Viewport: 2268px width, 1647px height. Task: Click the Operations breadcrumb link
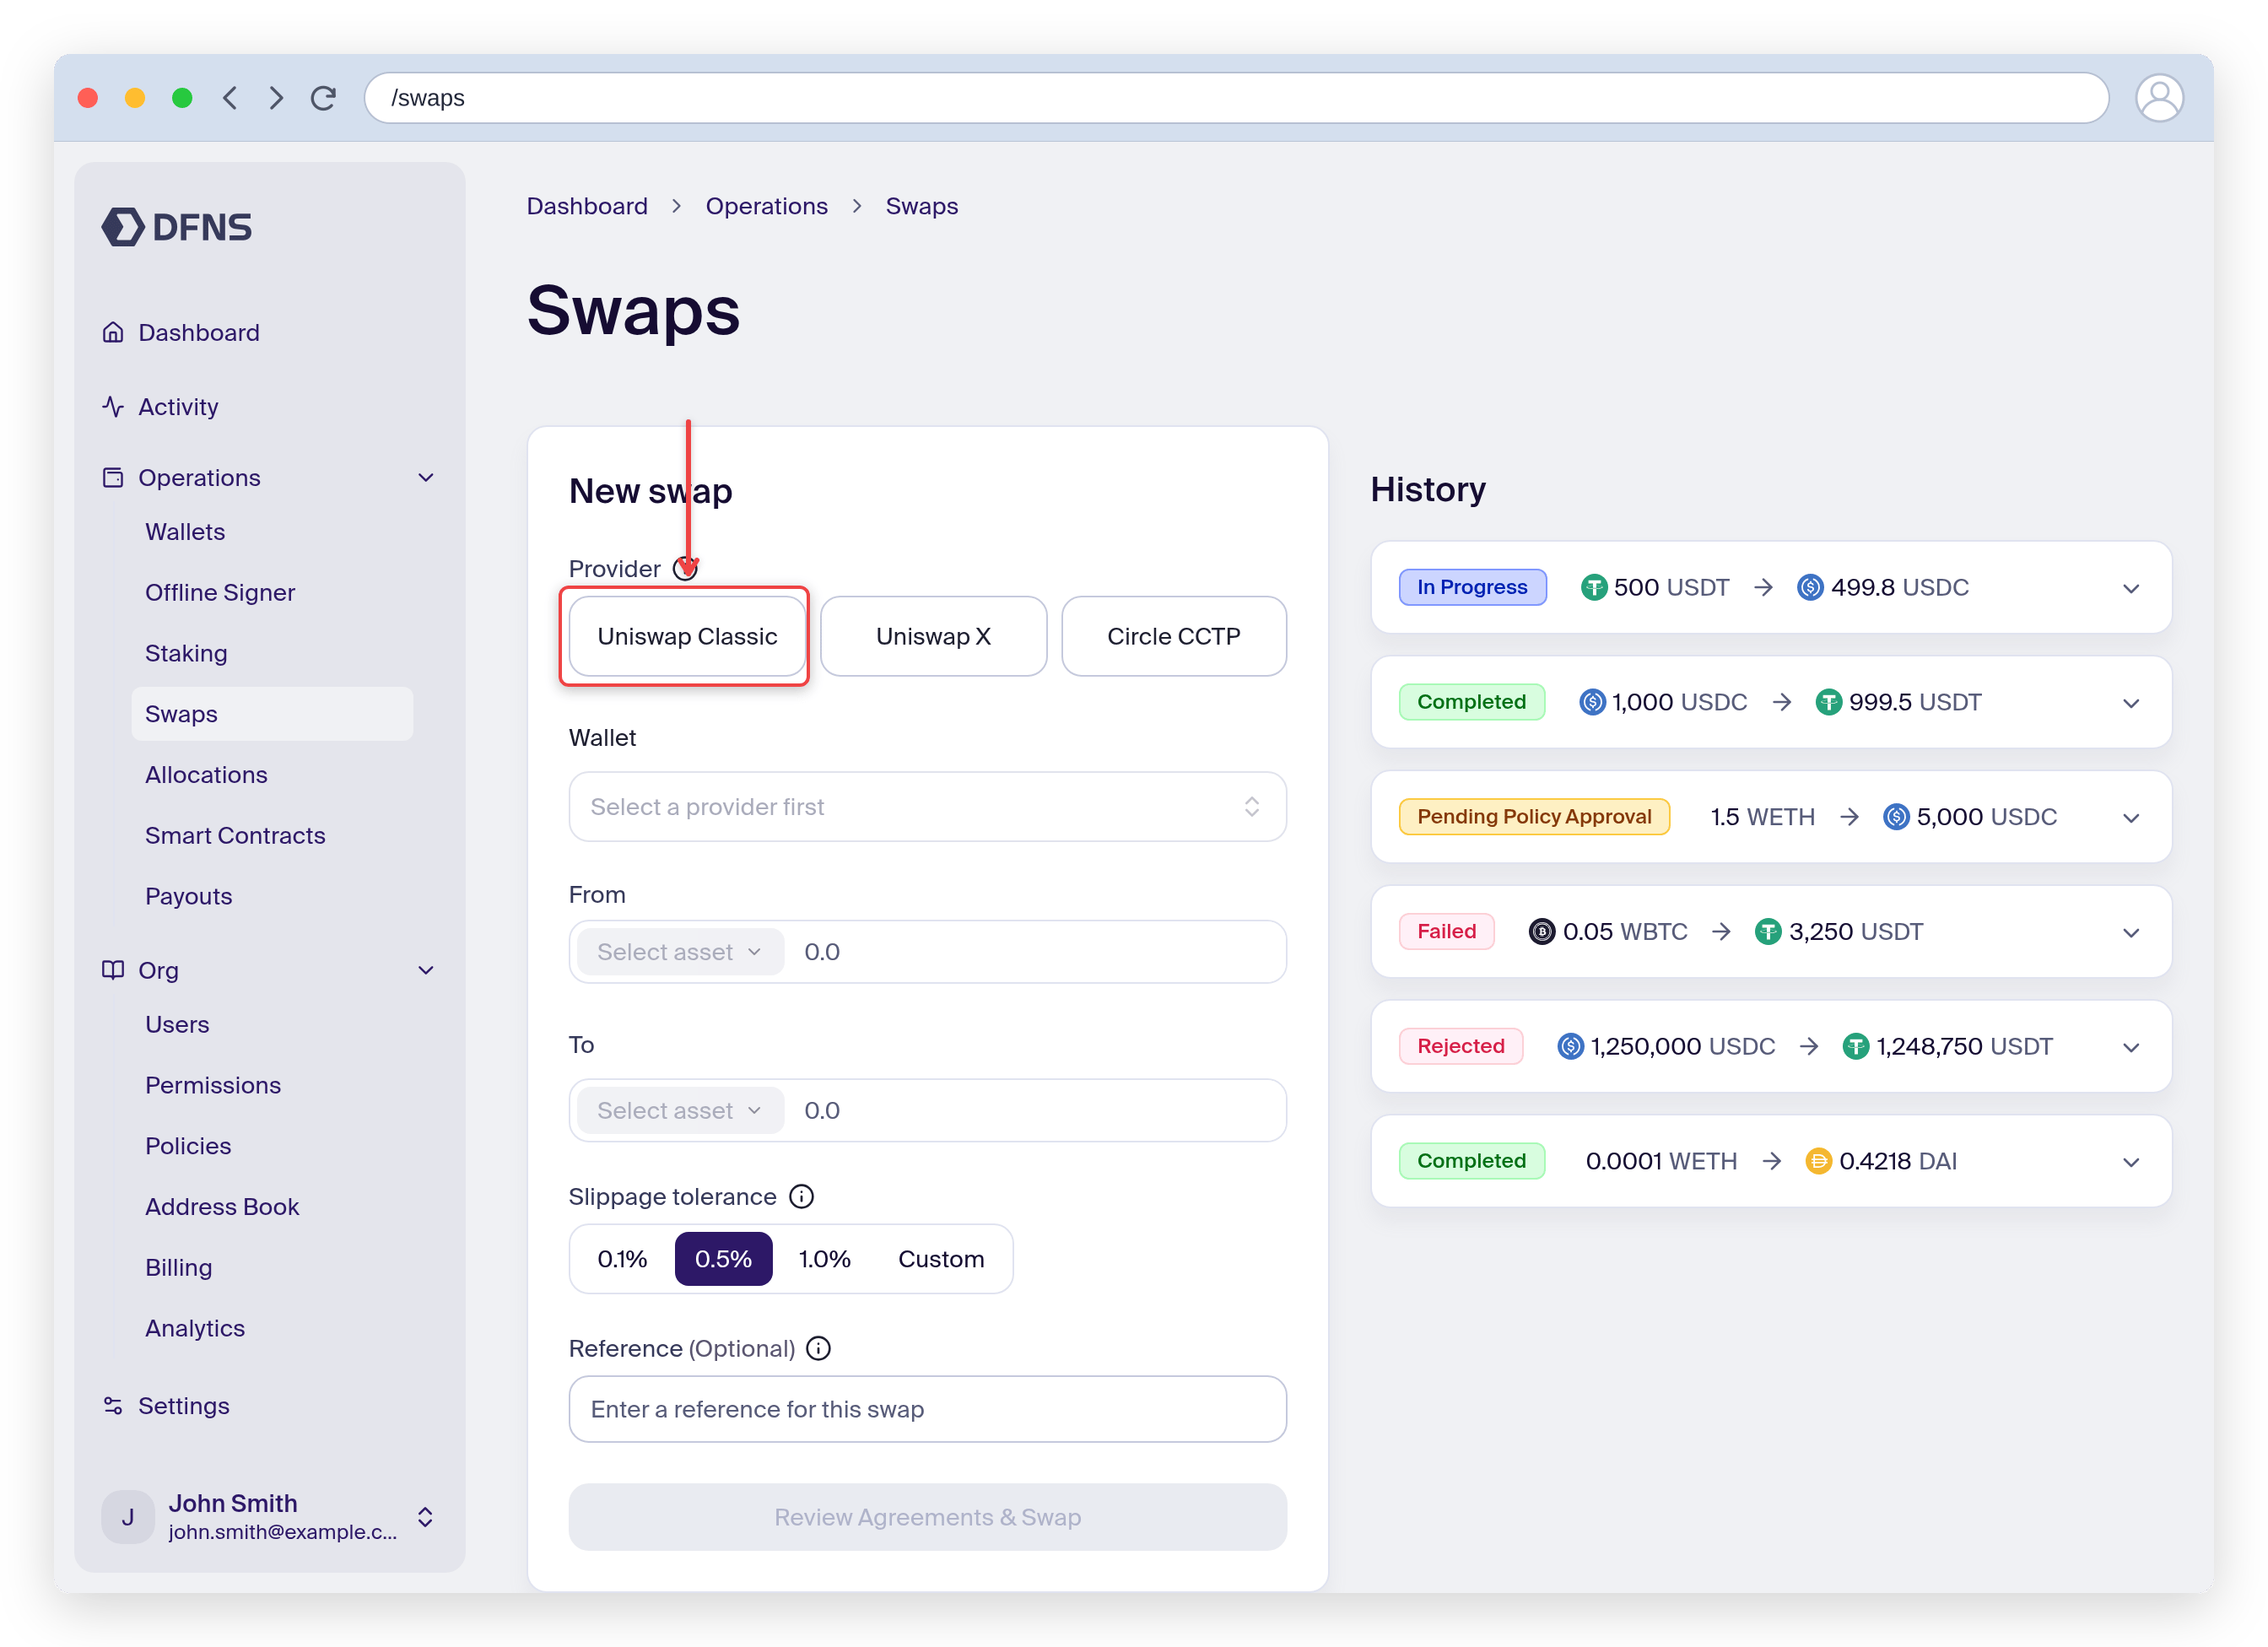click(766, 206)
